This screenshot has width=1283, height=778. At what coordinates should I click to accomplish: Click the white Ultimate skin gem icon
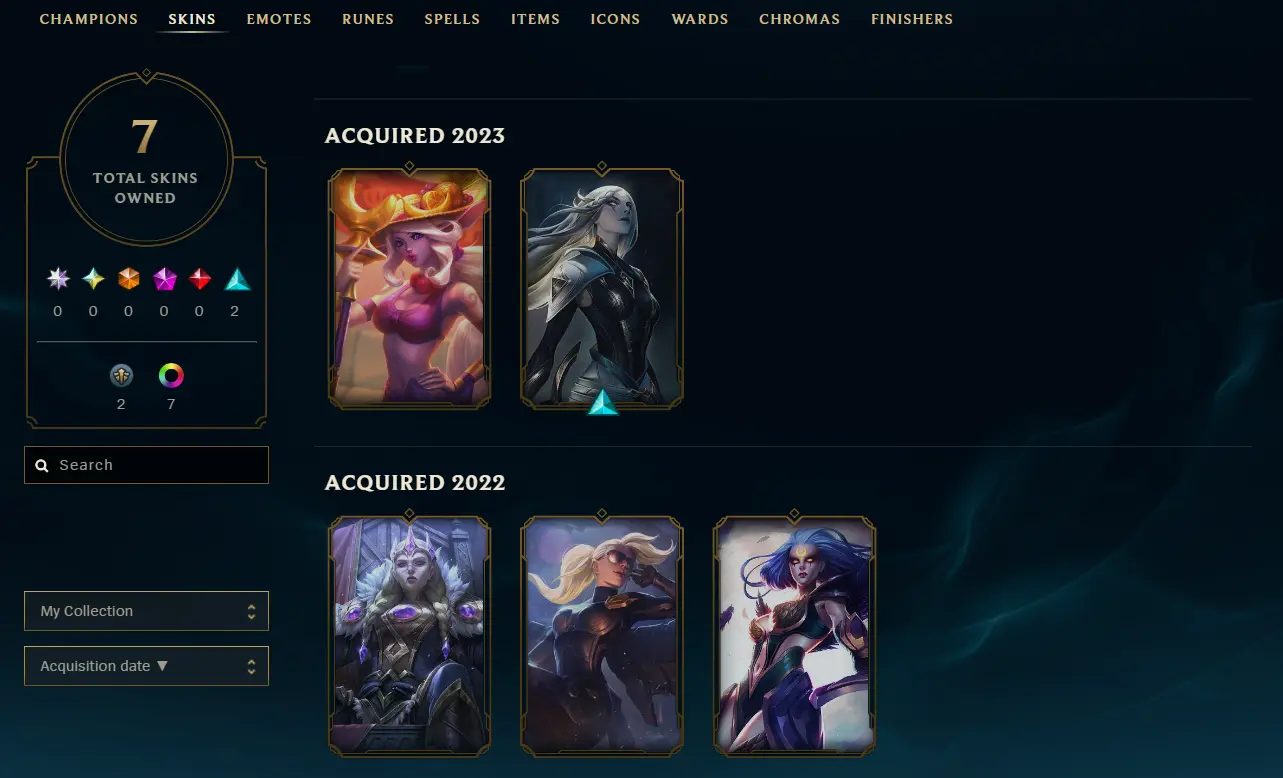click(x=58, y=279)
